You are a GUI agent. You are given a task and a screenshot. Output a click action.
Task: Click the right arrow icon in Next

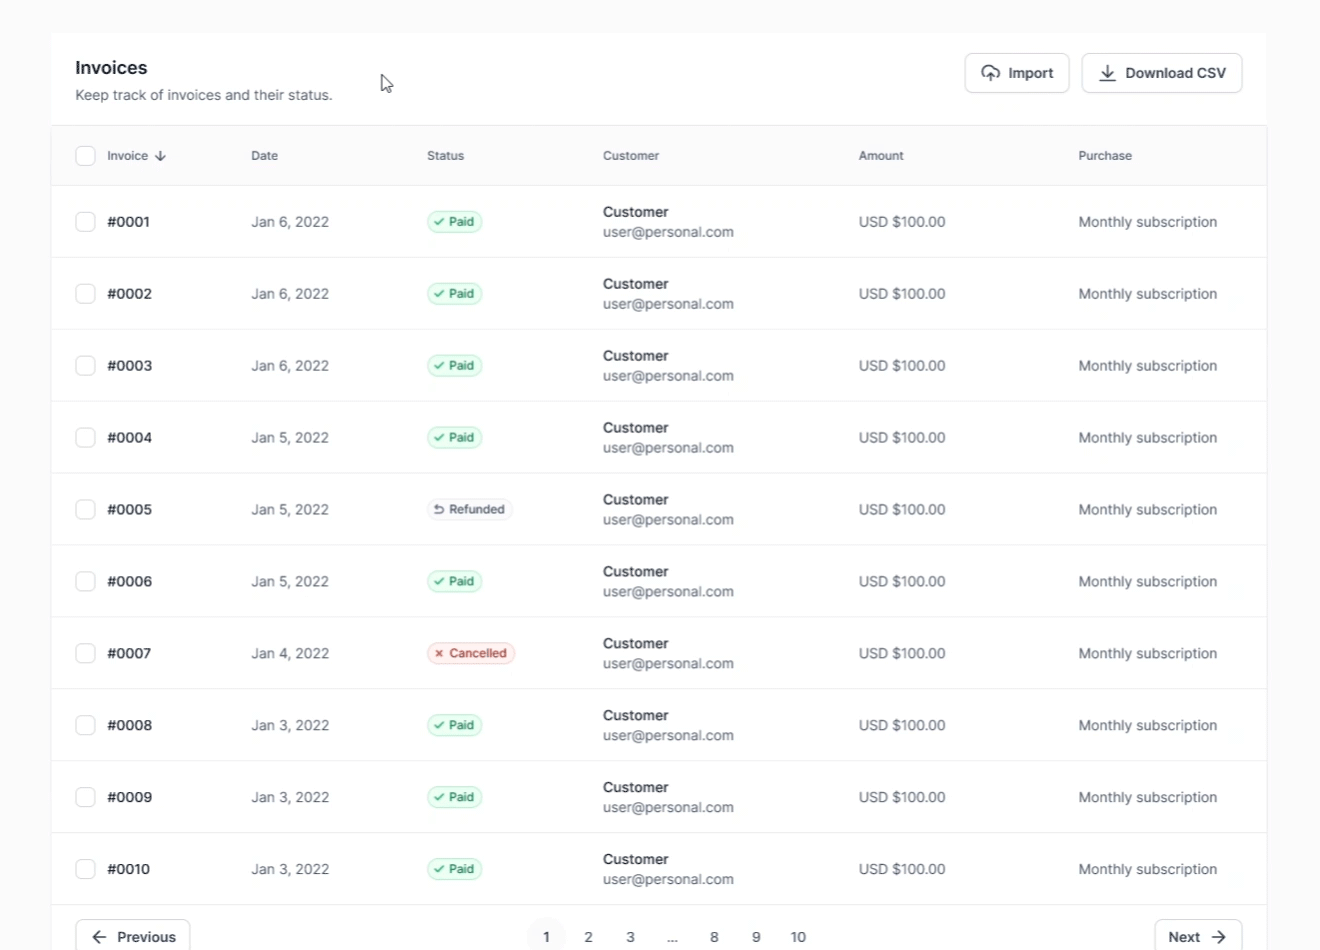point(1218,937)
